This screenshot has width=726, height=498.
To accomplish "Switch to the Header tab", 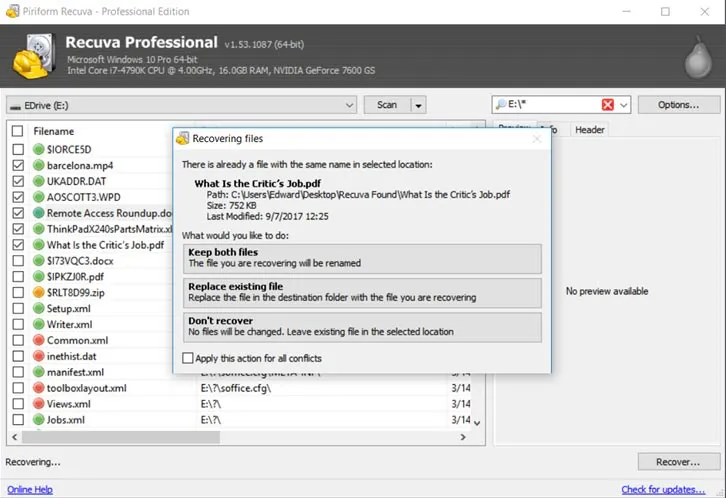I will (x=589, y=130).
